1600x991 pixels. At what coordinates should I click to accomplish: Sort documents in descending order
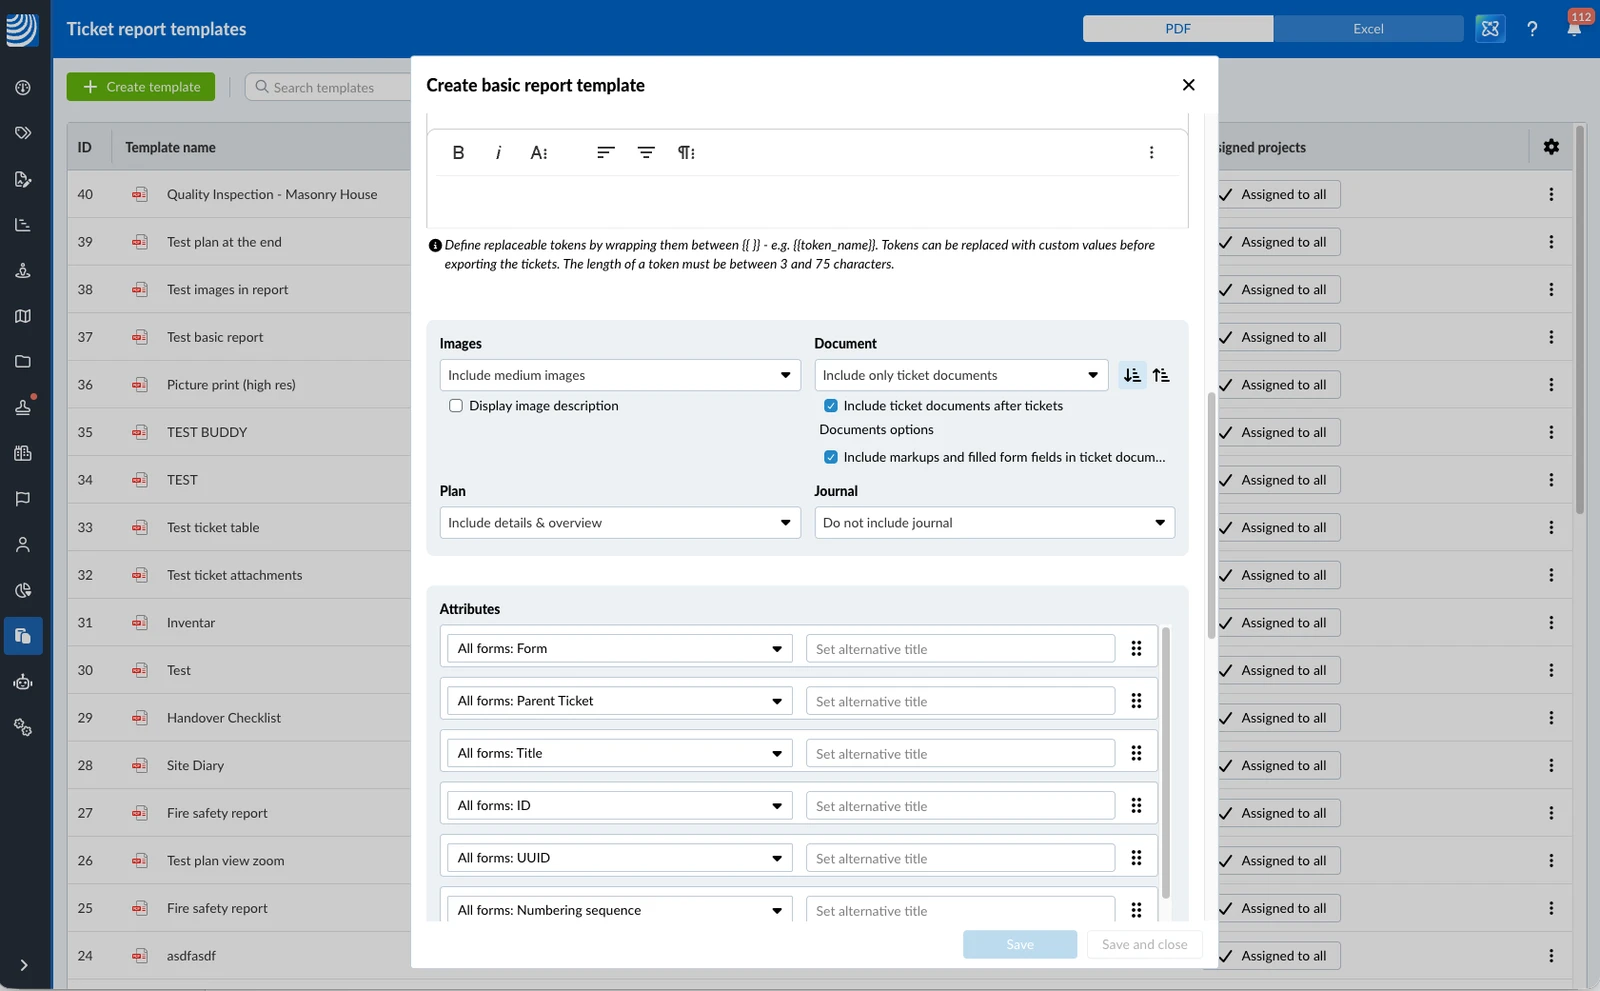1161,375
